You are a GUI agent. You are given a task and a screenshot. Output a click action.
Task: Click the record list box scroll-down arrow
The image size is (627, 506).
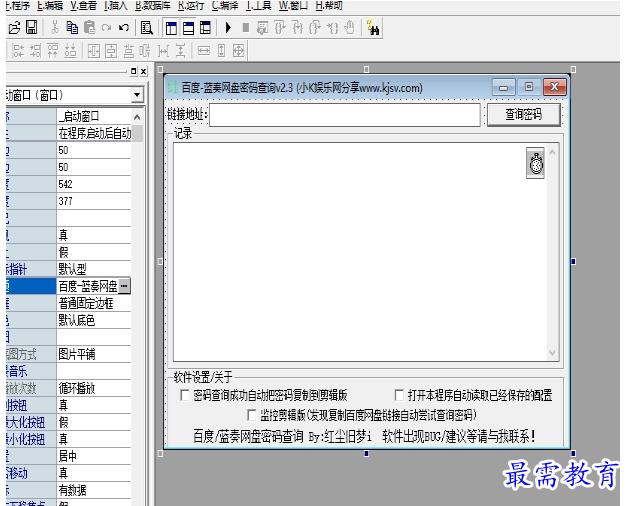(552, 352)
